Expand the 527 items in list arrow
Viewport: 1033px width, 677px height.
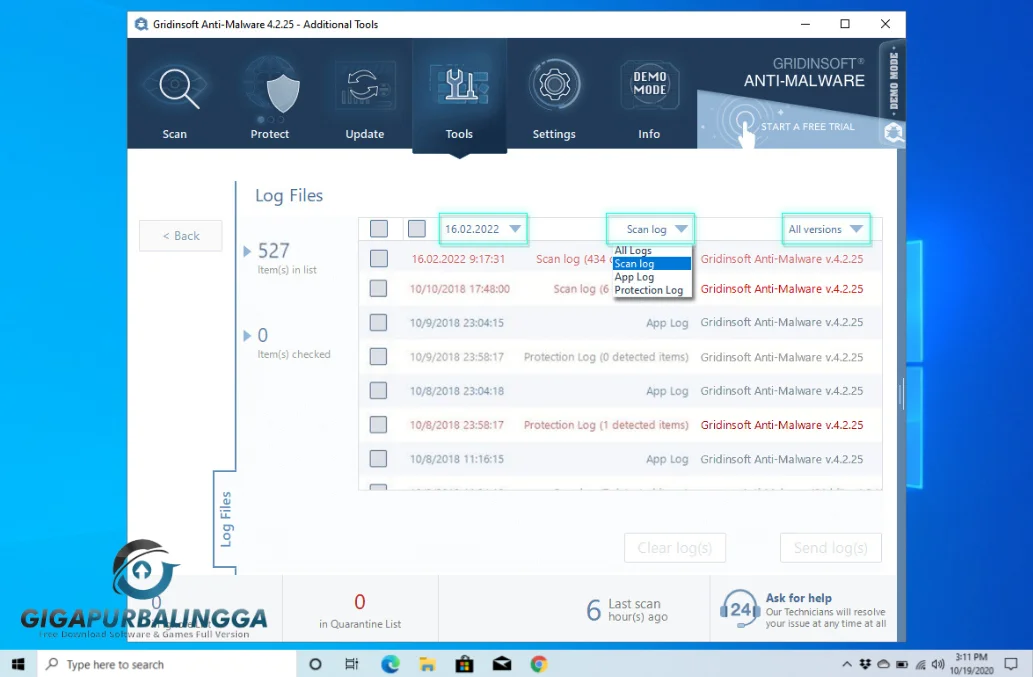click(x=247, y=251)
